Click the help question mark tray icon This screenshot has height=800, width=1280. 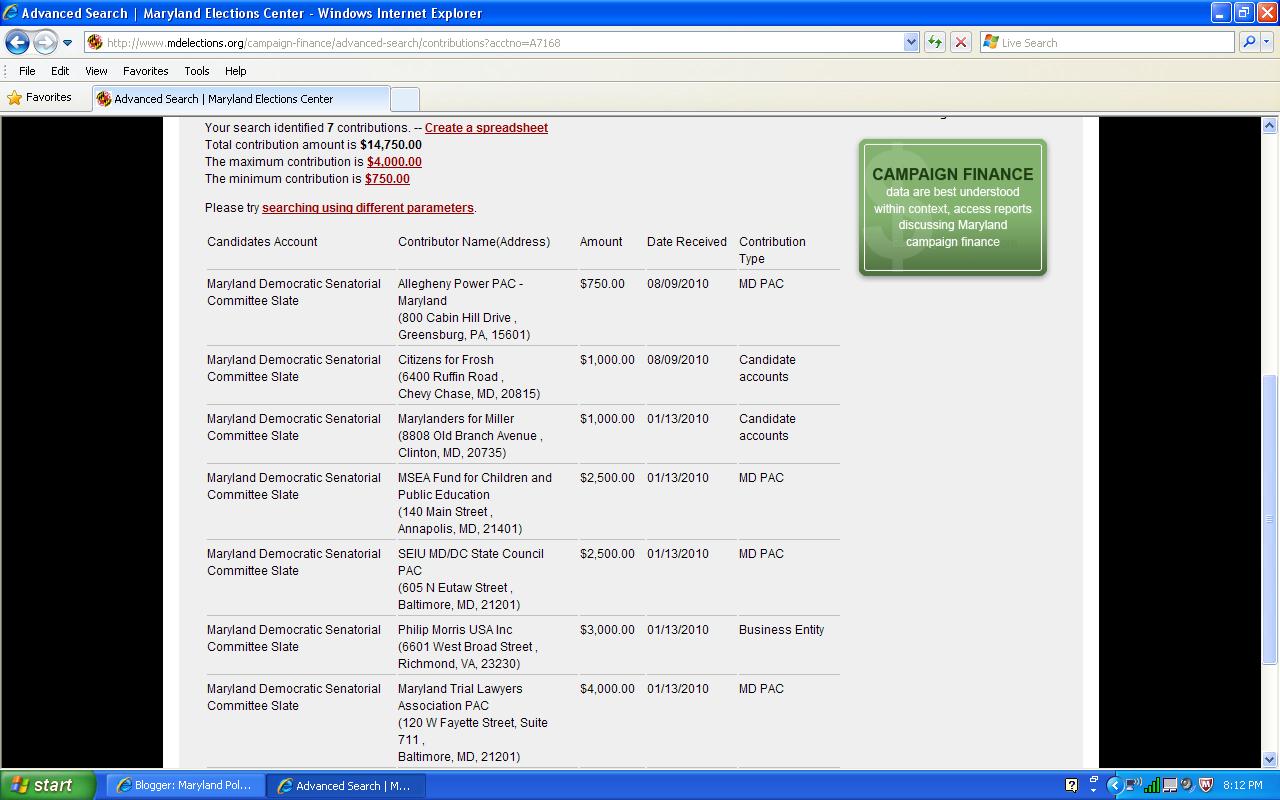point(1072,785)
